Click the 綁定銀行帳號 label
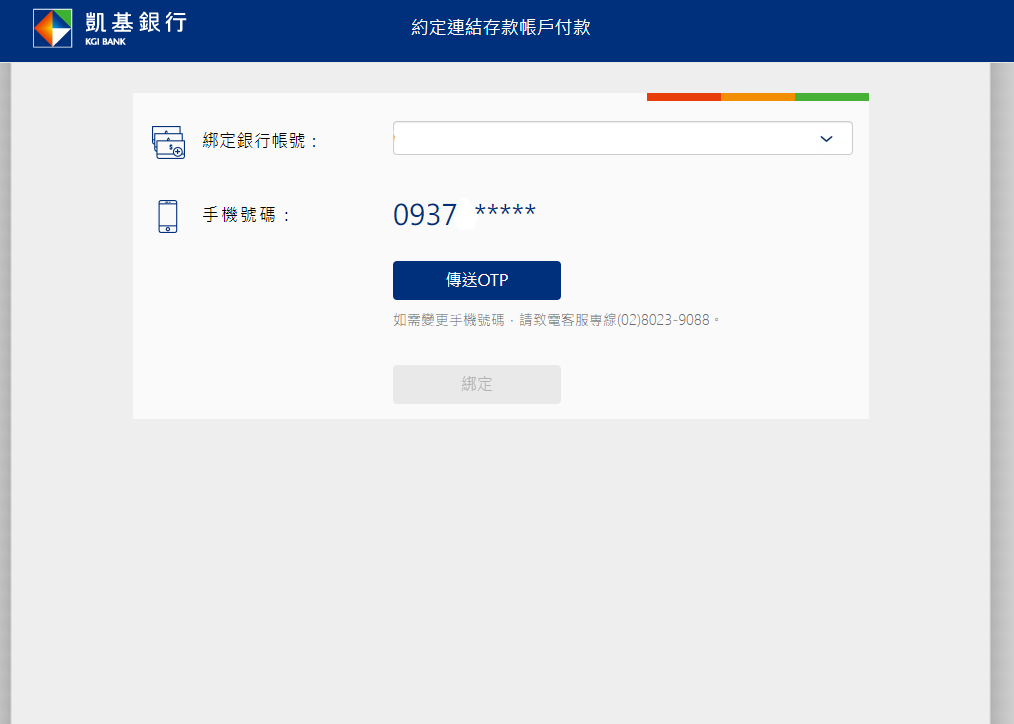 tap(260, 140)
